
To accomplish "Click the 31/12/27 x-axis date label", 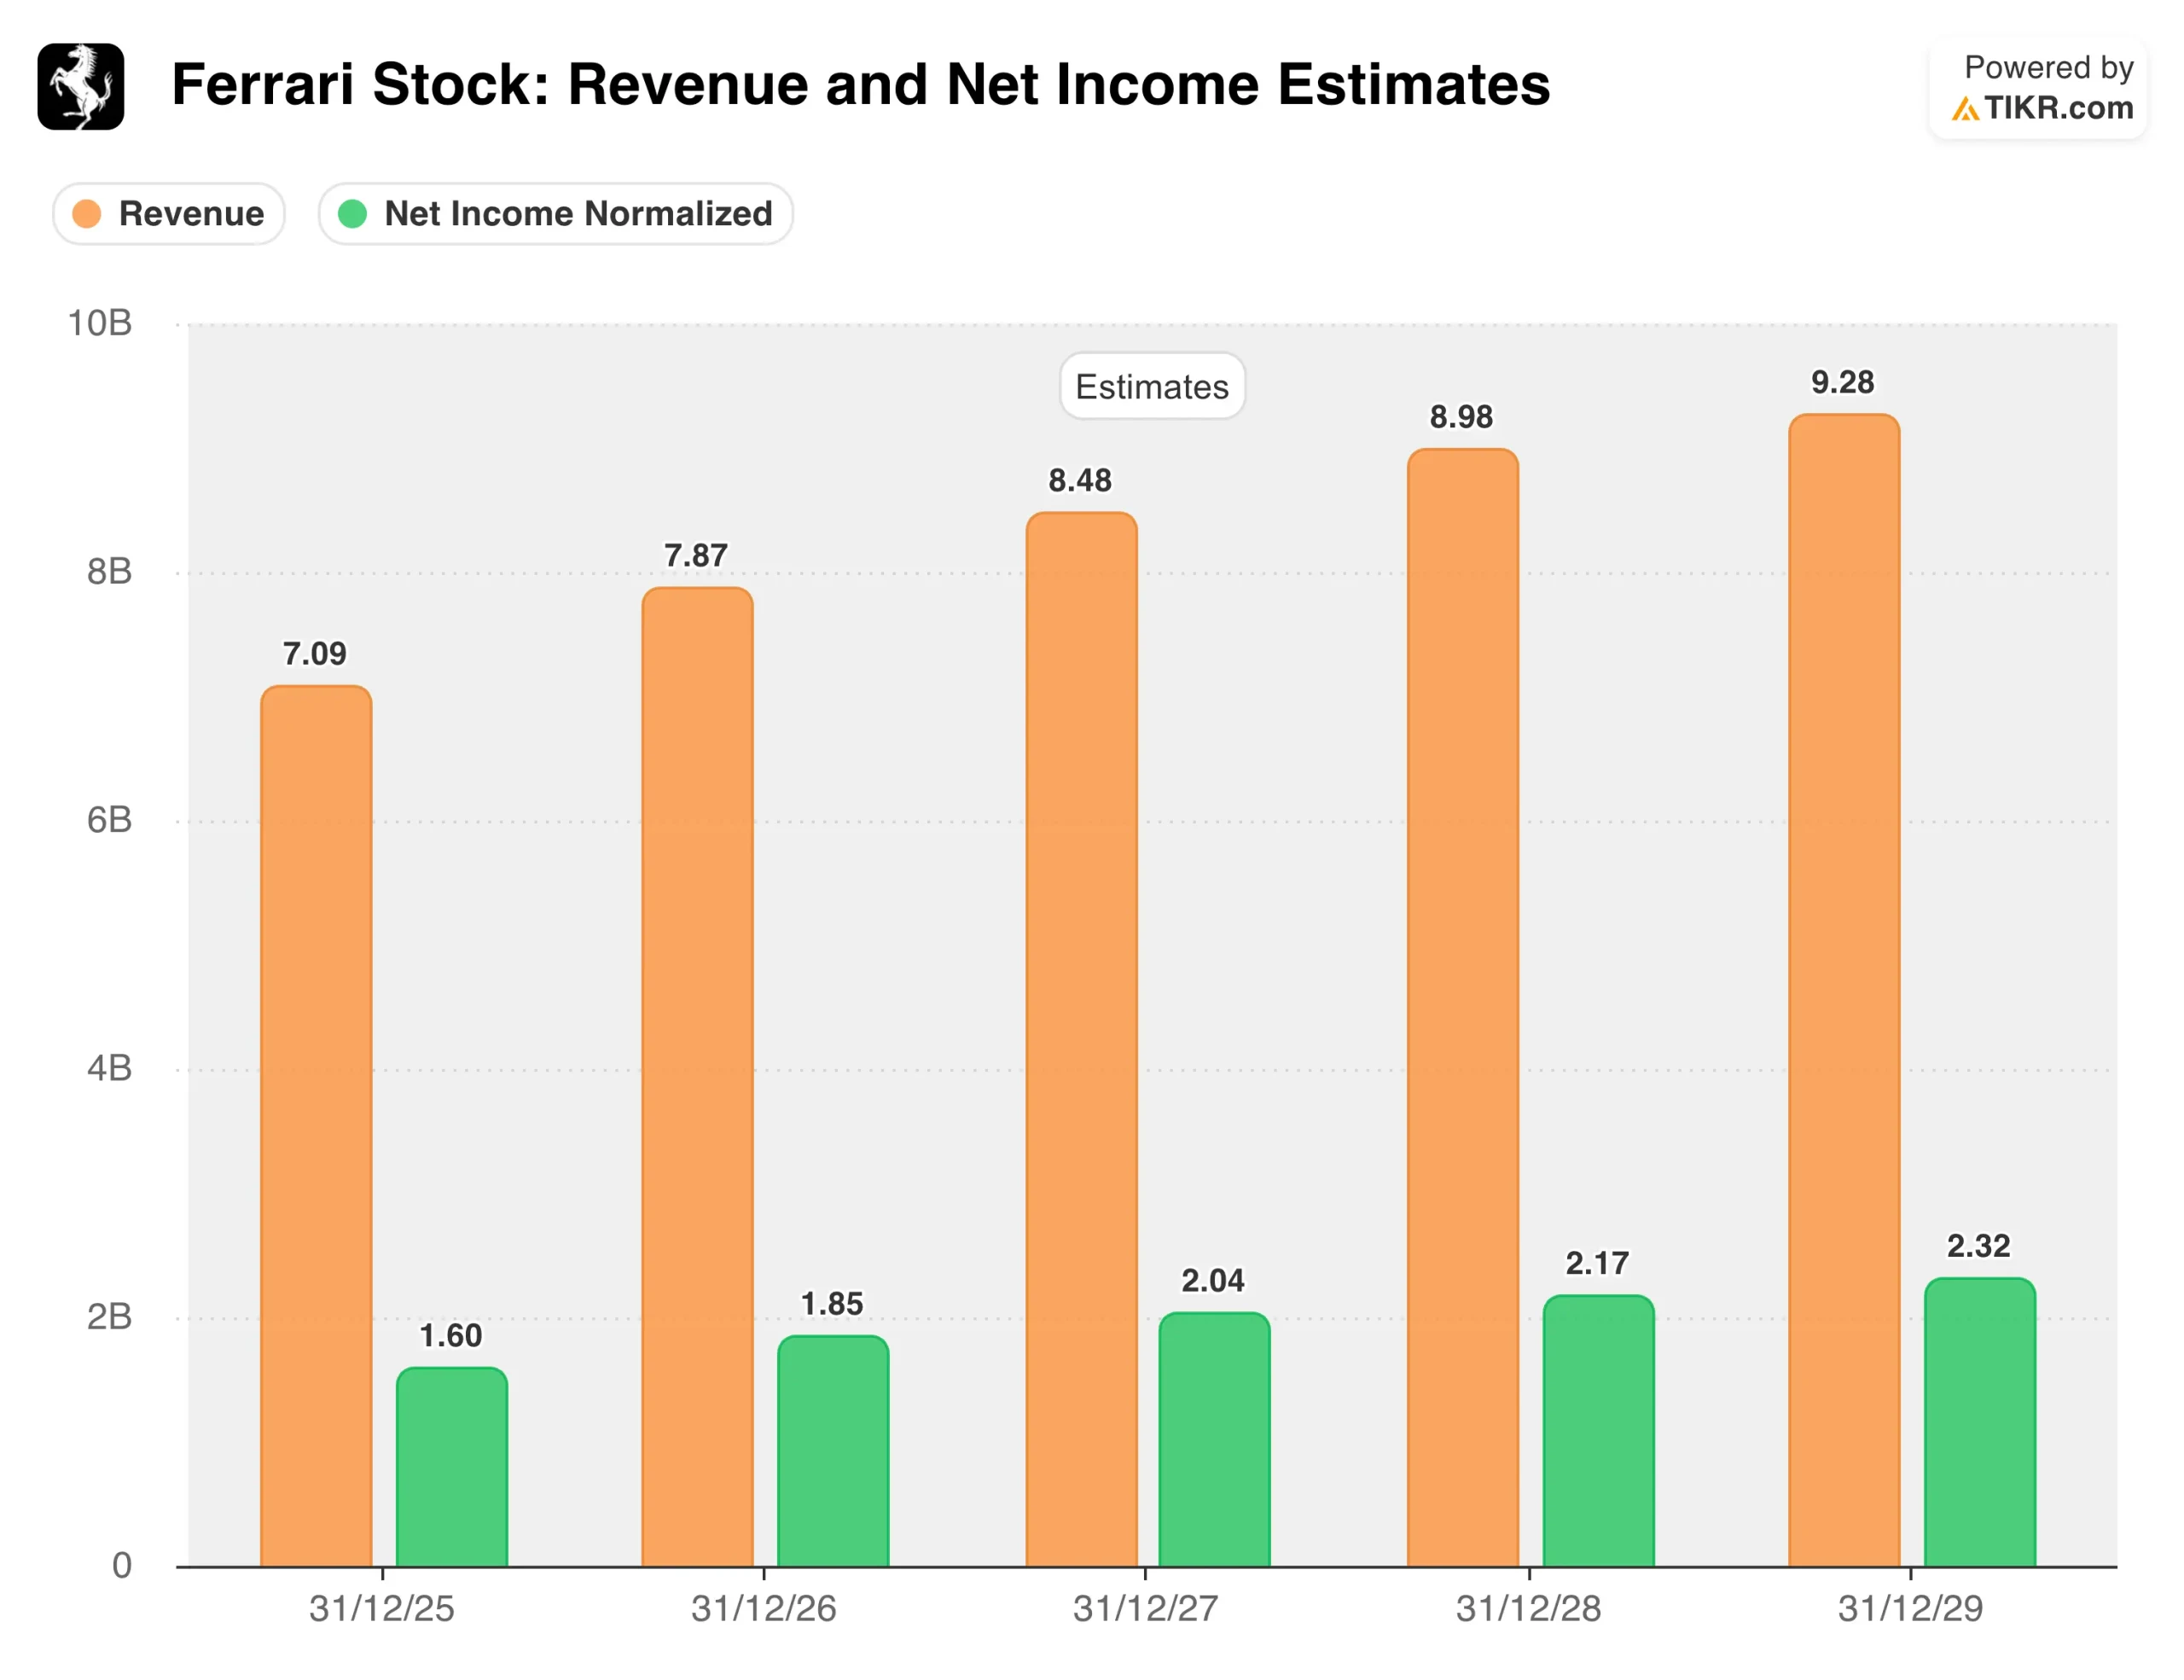I will [x=1145, y=1608].
